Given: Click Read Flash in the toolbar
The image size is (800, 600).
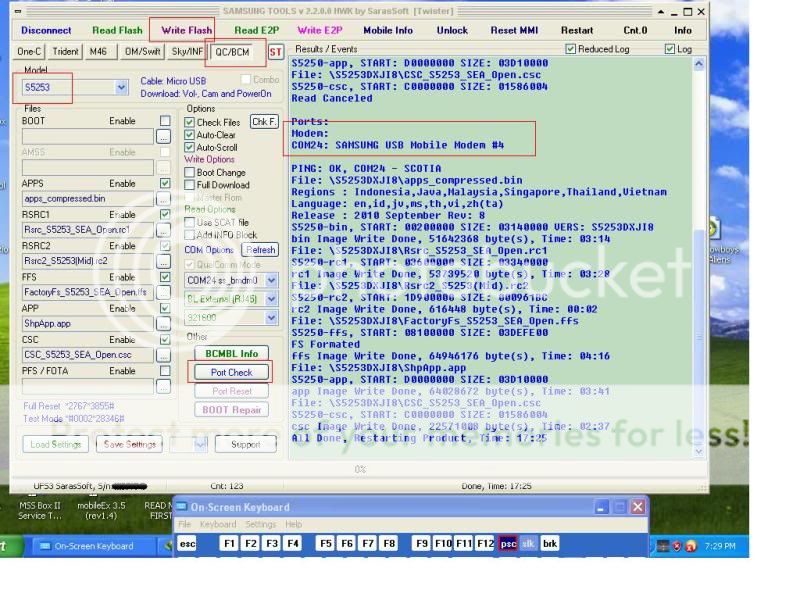Looking at the screenshot, I should click(x=117, y=31).
